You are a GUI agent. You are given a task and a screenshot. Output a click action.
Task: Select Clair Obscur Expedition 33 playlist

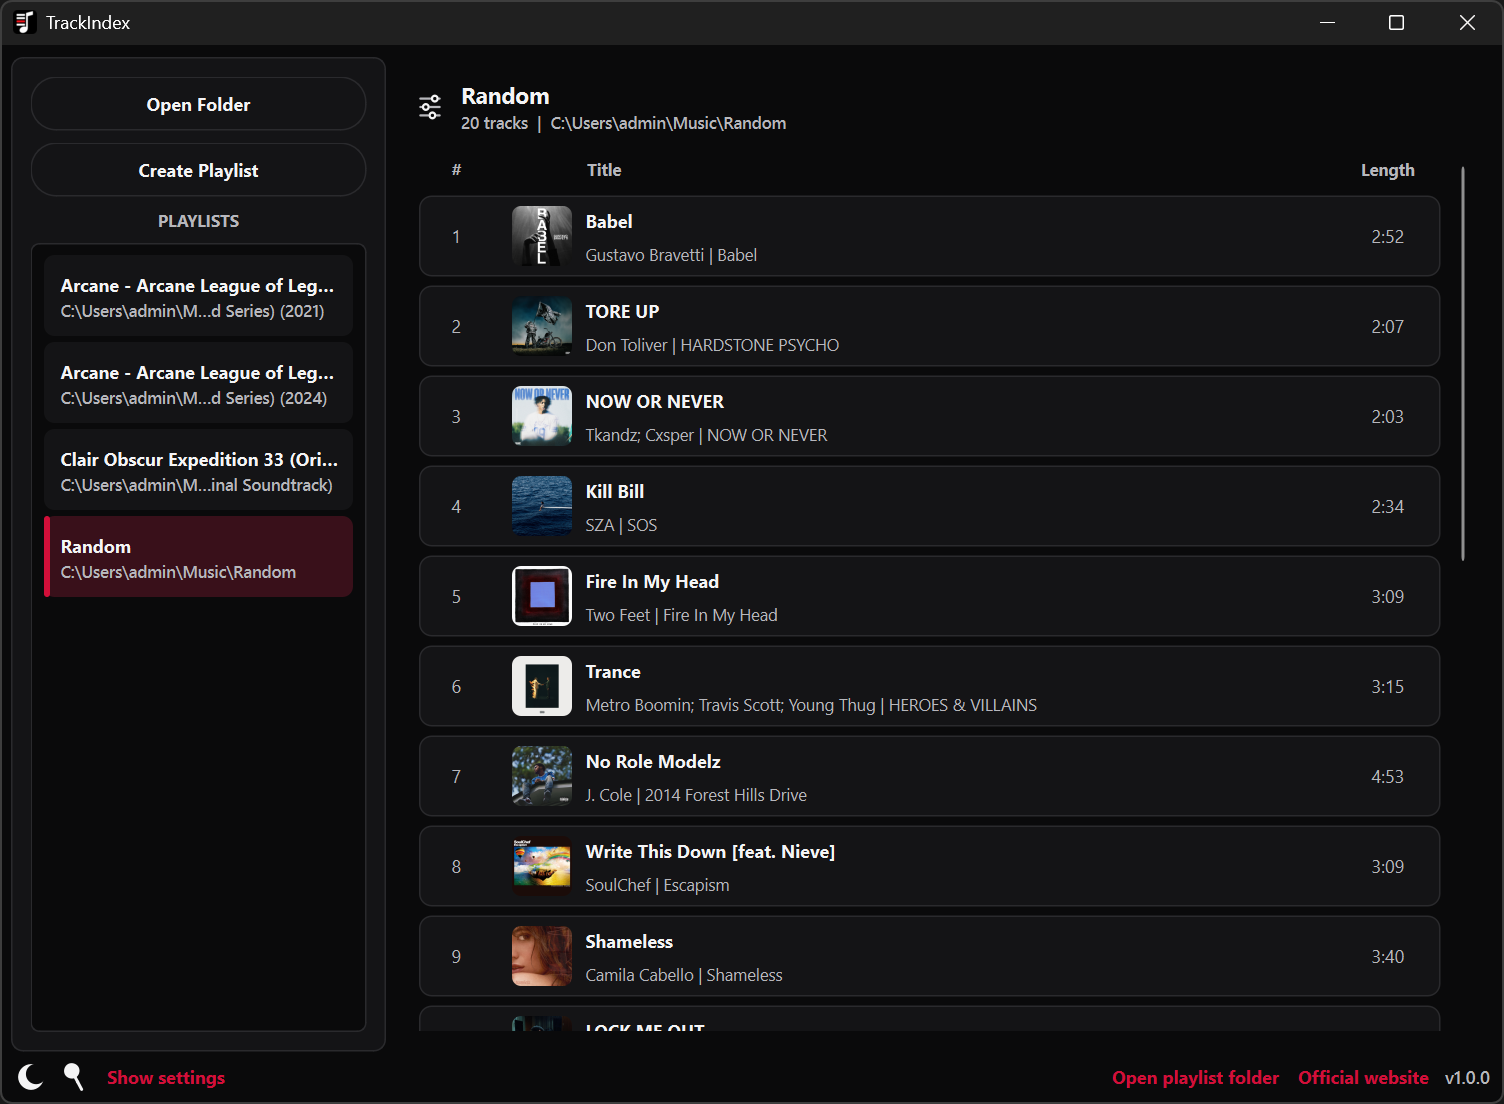(x=198, y=471)
